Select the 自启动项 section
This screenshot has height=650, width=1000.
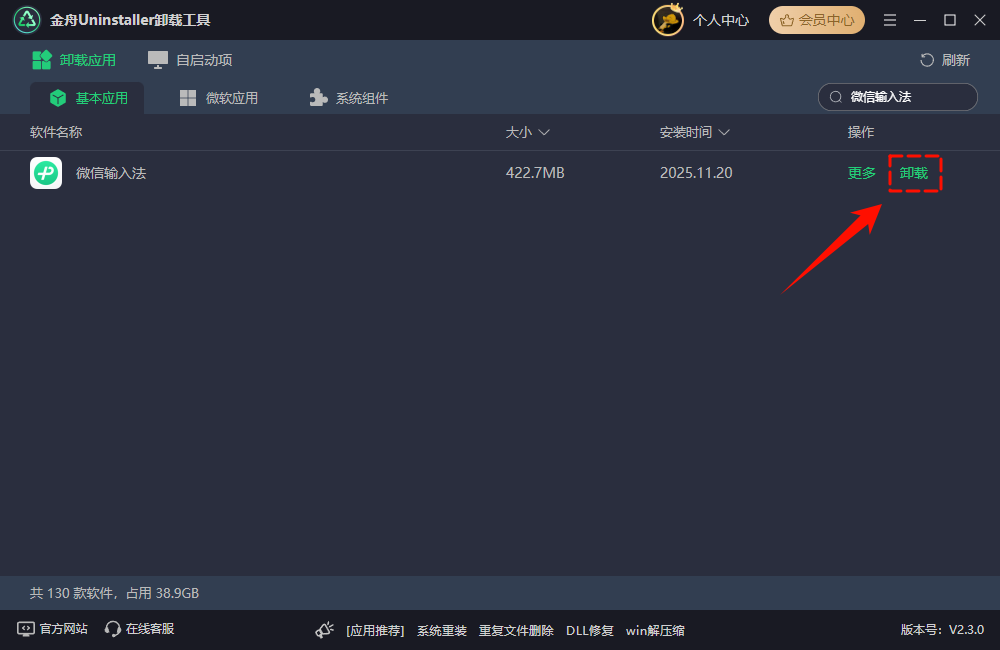190,60
